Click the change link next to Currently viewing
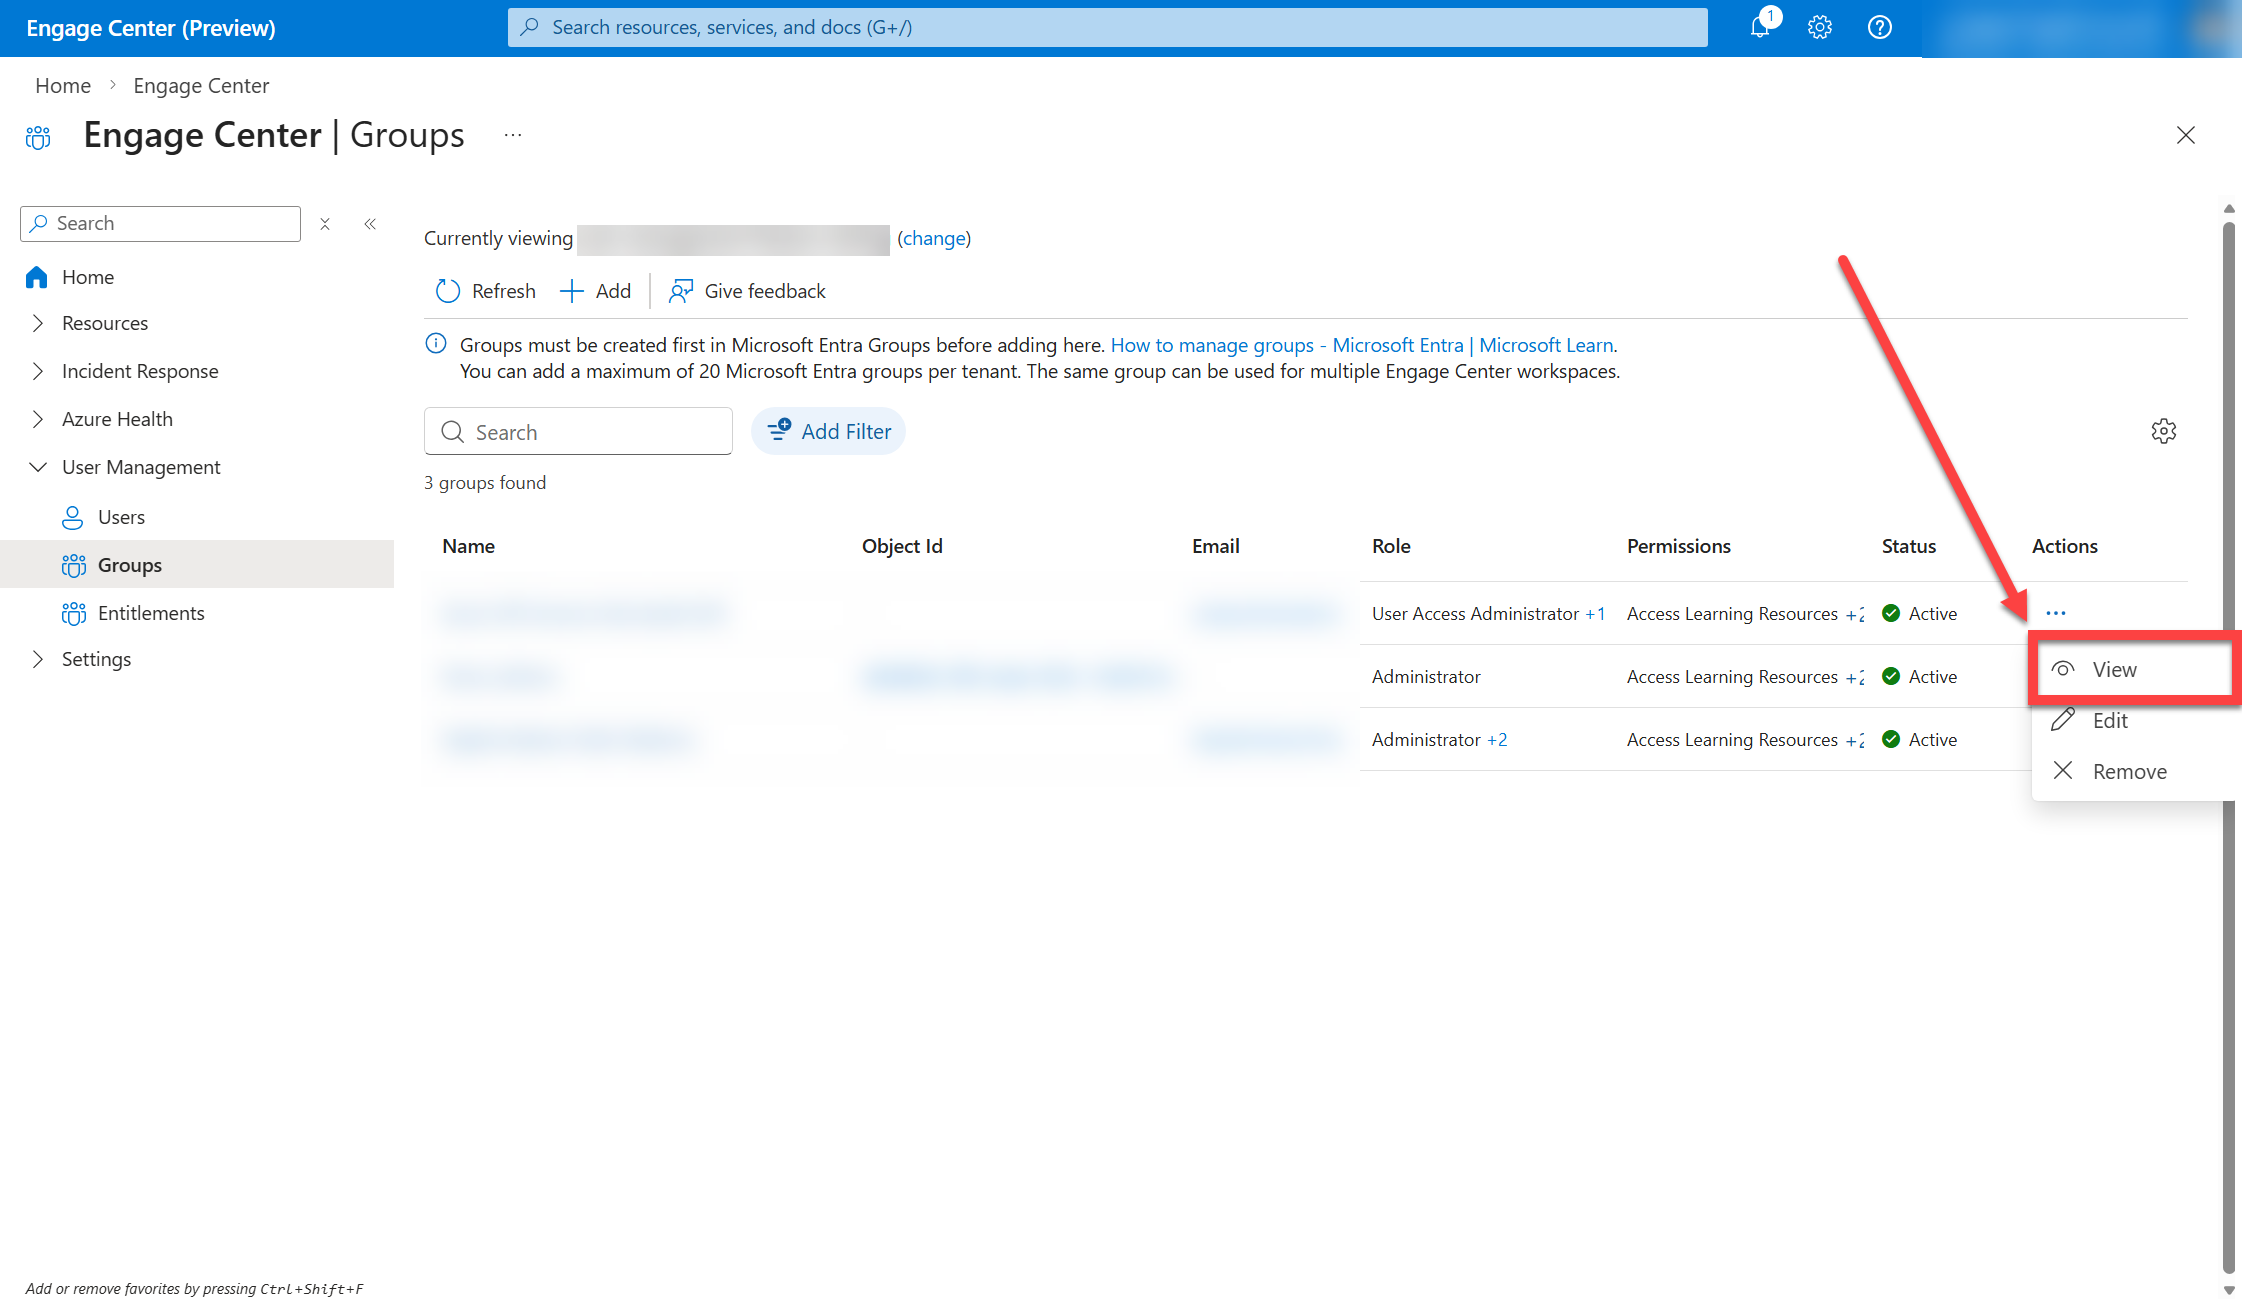Image resolution: width=2242 pixels, height=1299 pixels. pyautogui.click(x=934, y=238)
